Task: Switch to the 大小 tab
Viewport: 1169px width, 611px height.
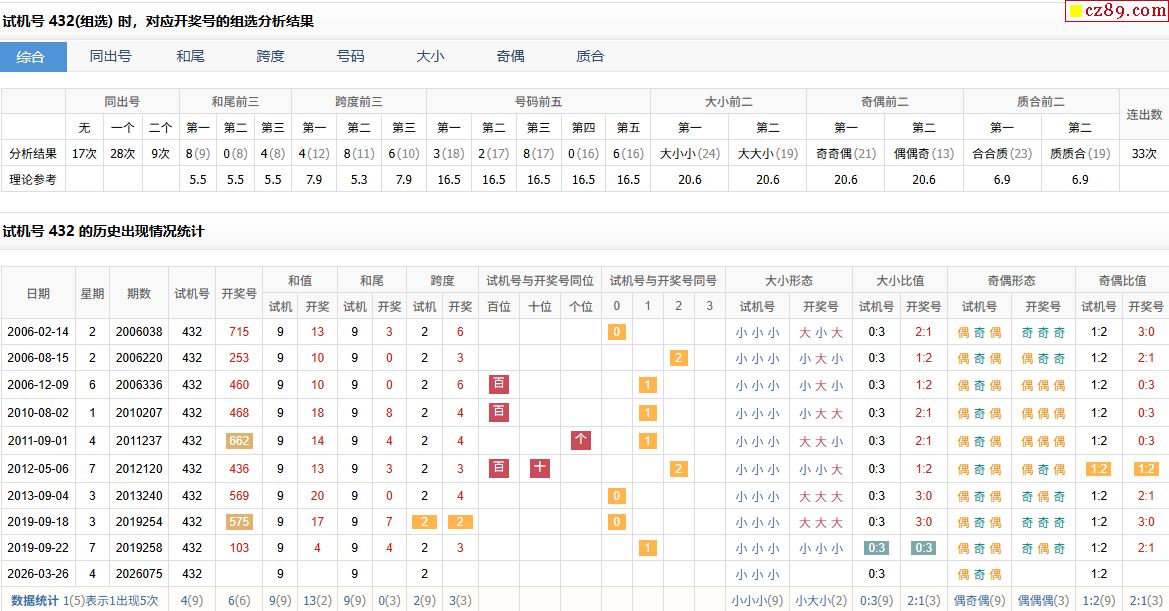Action: click(x=430, y=57)
